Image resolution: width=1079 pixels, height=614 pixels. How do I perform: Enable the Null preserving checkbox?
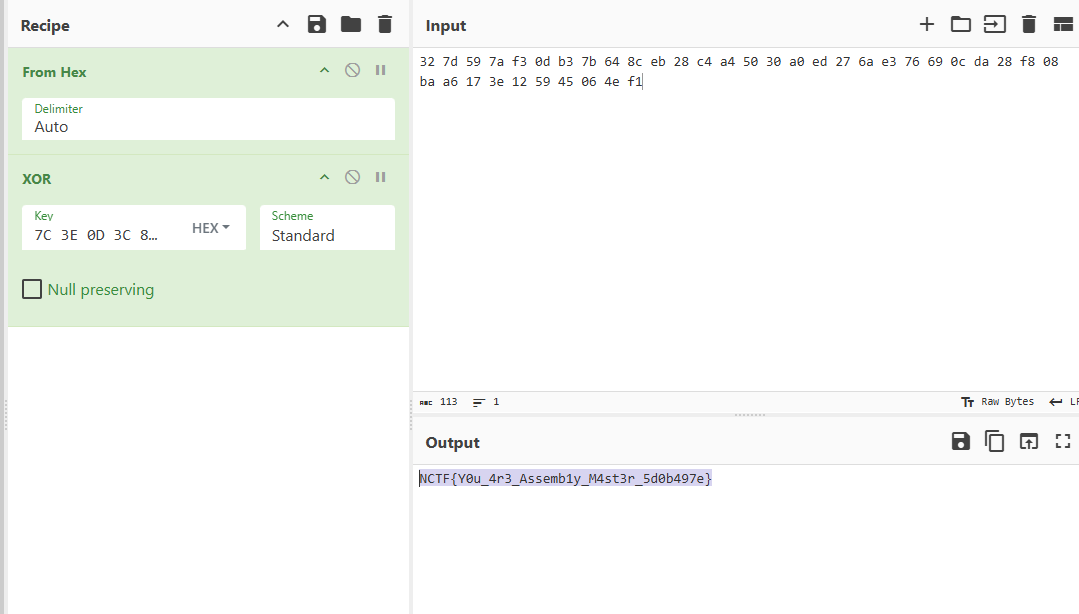coord(32,290)
